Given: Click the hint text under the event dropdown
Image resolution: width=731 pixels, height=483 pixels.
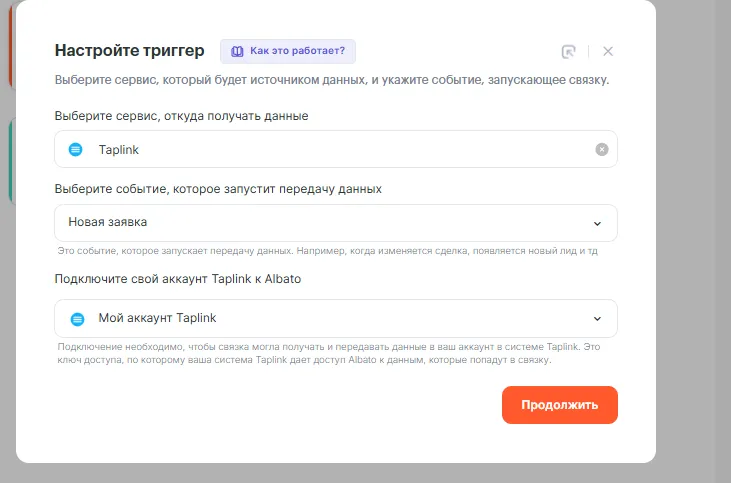Looking at the screenshot, I should [x=328, y=250].
